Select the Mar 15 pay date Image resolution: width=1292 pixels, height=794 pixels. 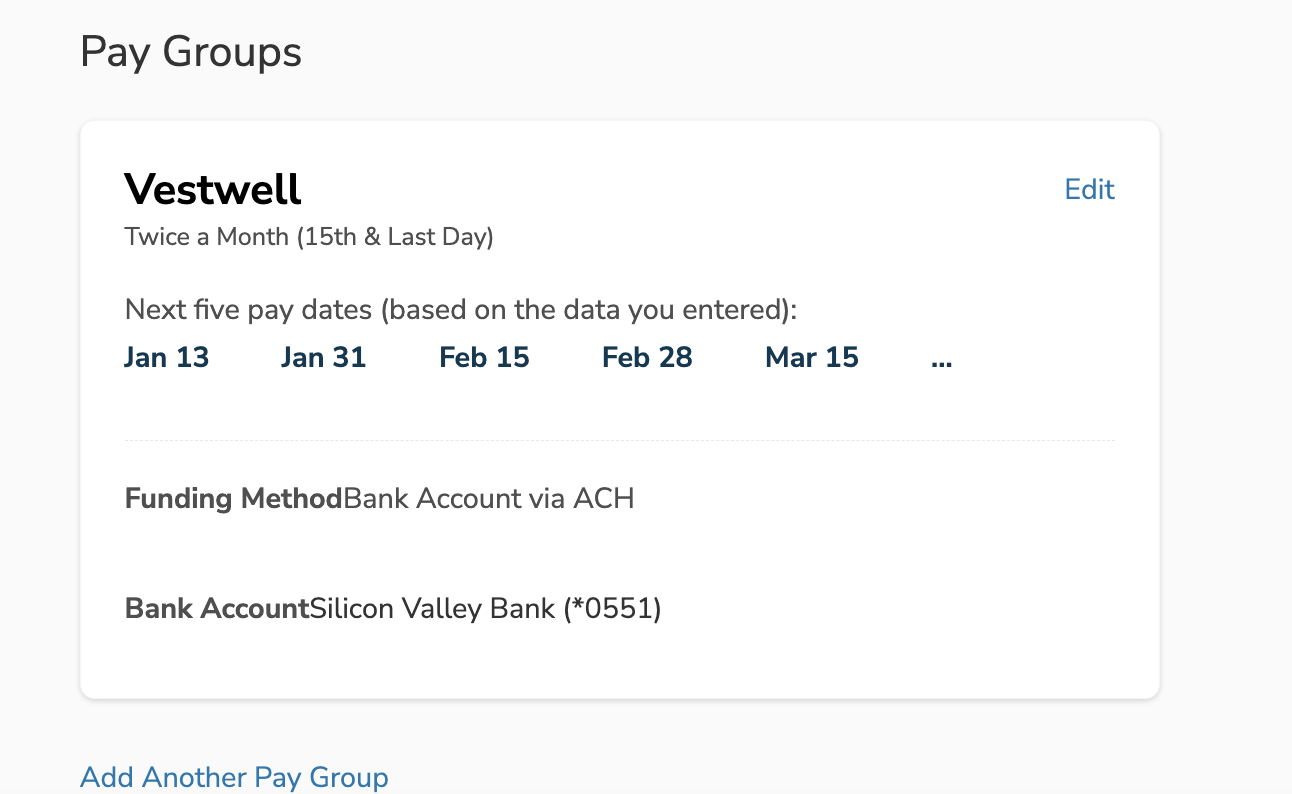pyautogui.click(x=811, y=358)
